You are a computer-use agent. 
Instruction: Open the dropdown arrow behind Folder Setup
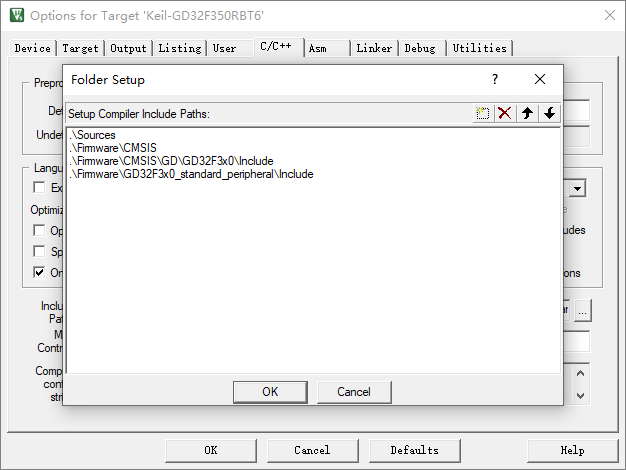tap(578, 188)
